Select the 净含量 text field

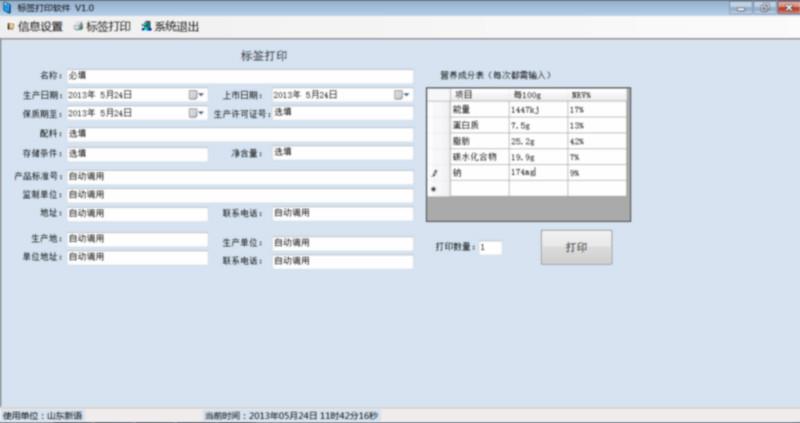(x=341, y=154)
